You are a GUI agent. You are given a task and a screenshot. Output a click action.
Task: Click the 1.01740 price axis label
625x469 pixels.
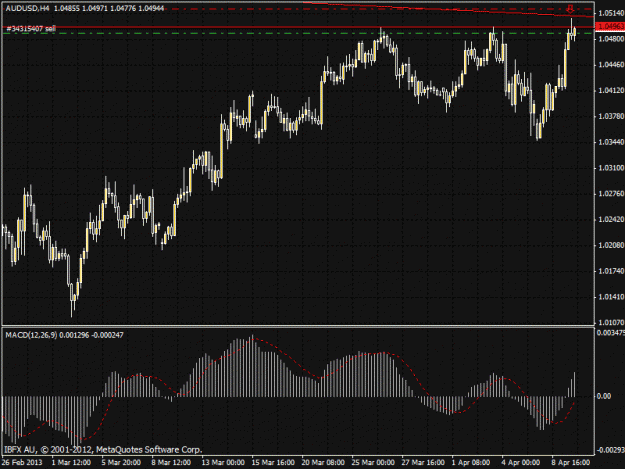tap(611, 271)
